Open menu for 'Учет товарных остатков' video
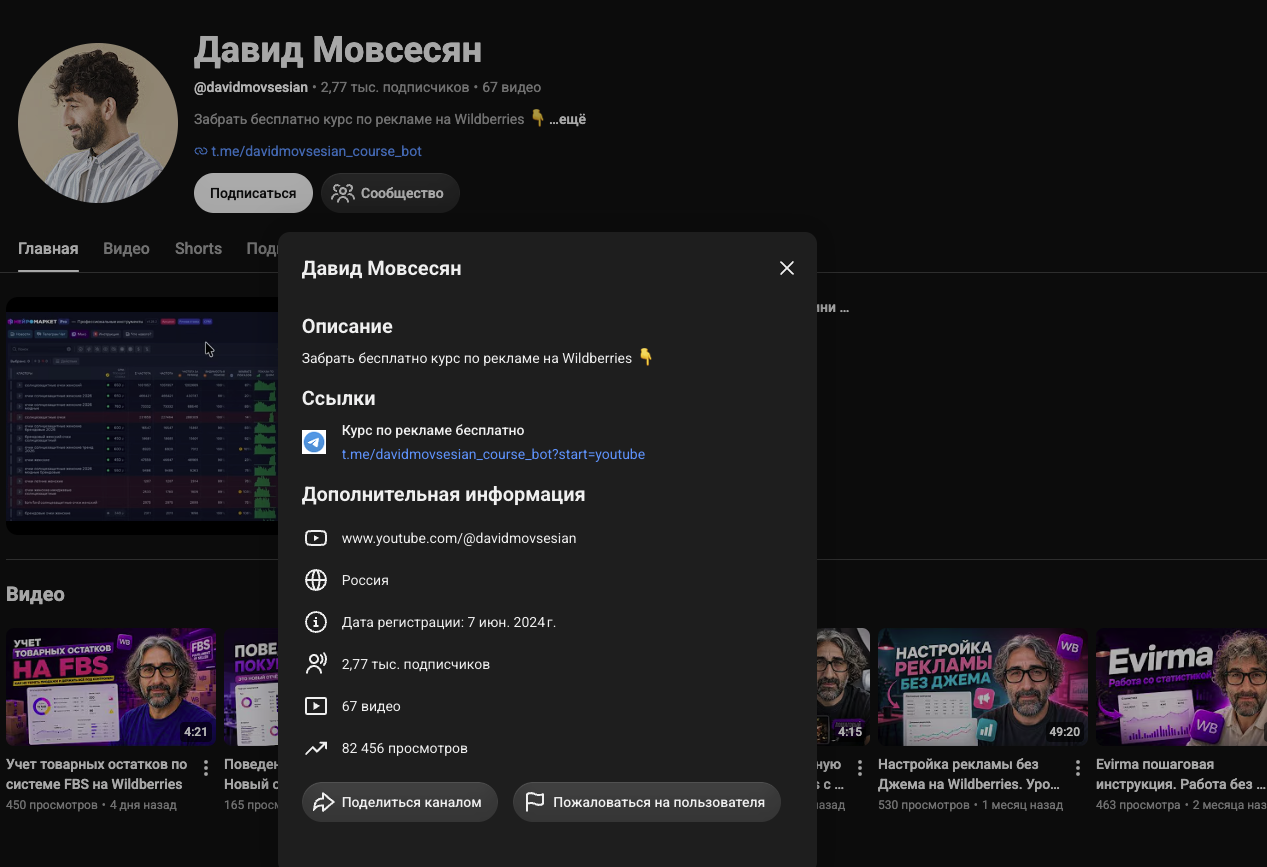The image size is (1267, 867). pos(206,768)
